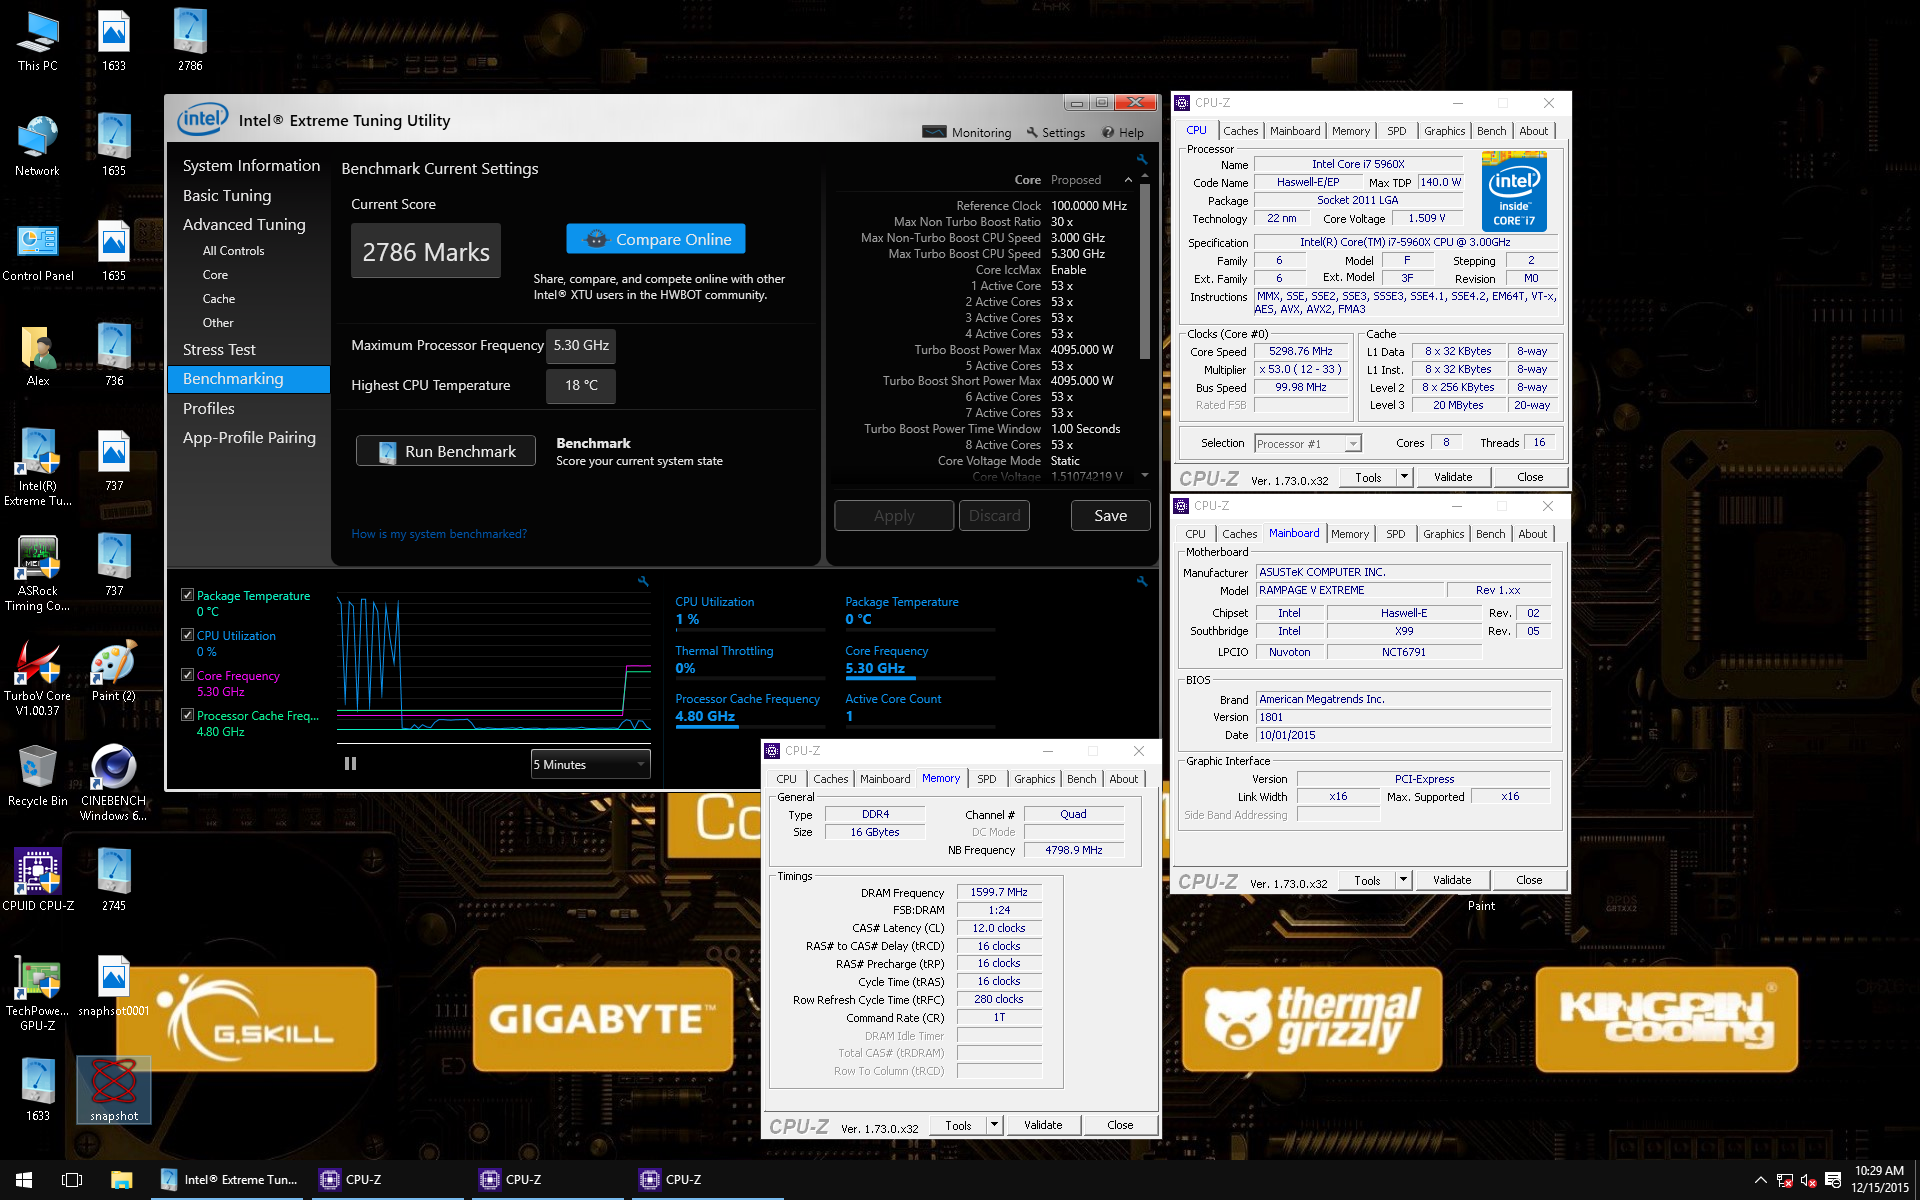This screenshot has height=1200, width=1920.
Task: Open the Processor #1 selection dropdown
Action: [1308, 444]
